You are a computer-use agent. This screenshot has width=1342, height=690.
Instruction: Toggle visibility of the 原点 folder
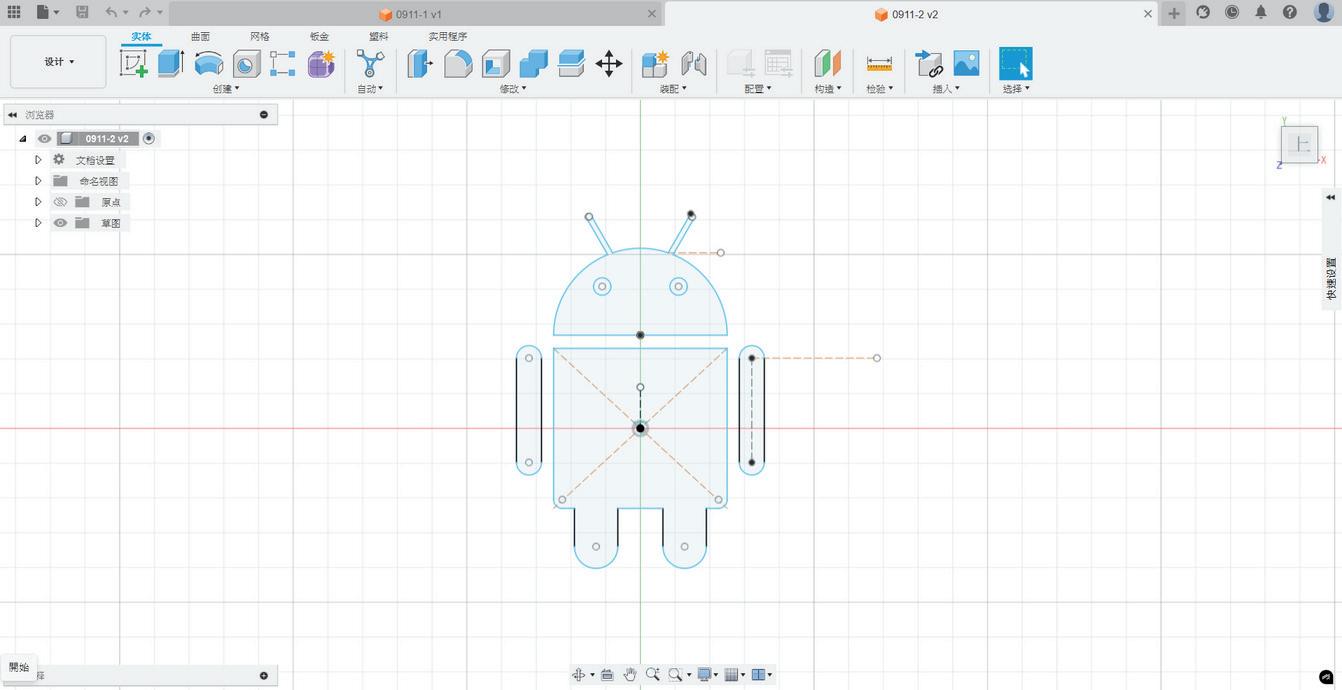(x=60, y=202)
